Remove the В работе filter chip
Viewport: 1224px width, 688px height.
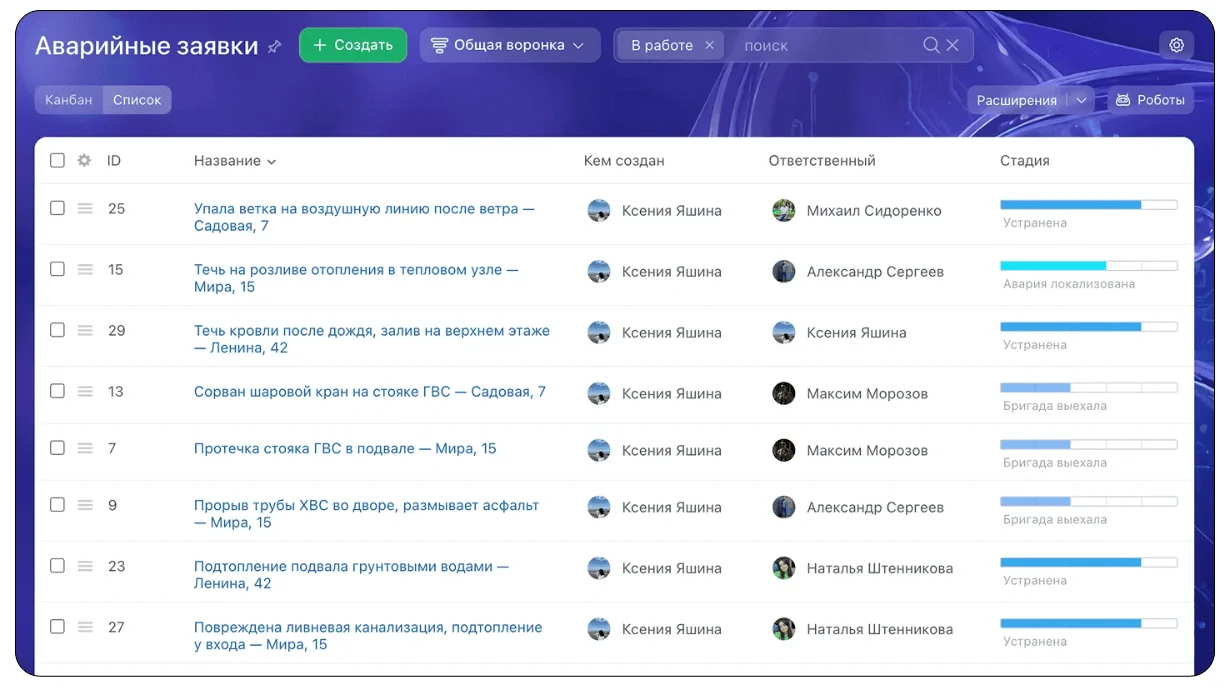tap(710, 45)
